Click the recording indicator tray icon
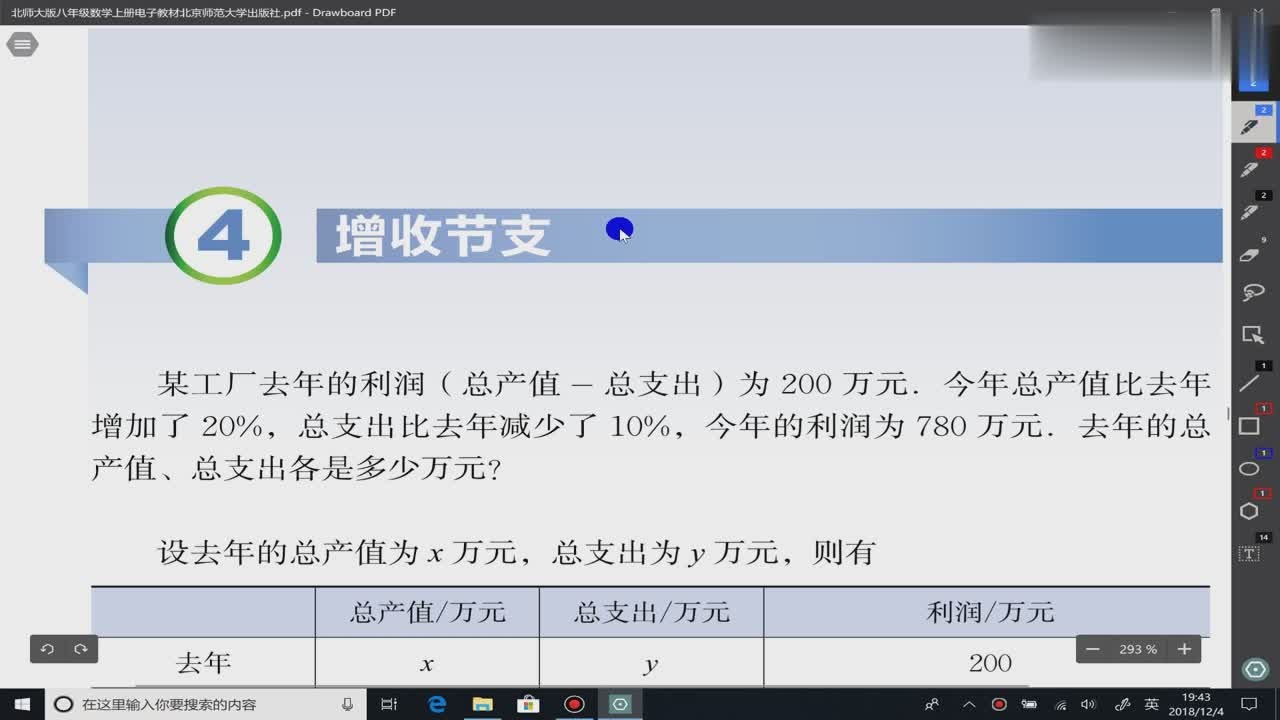 (998, 704)
